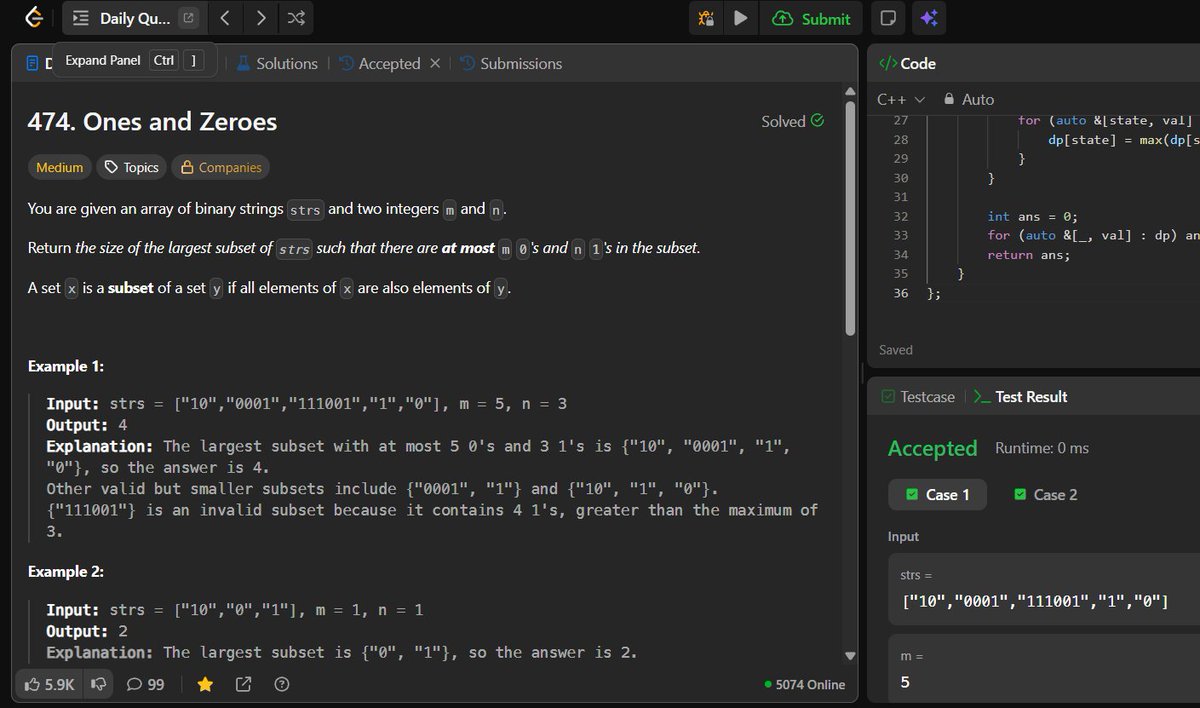Go to previous problem arrow
The height and width of the screenshot is (708, 1200).
(225, 18)
